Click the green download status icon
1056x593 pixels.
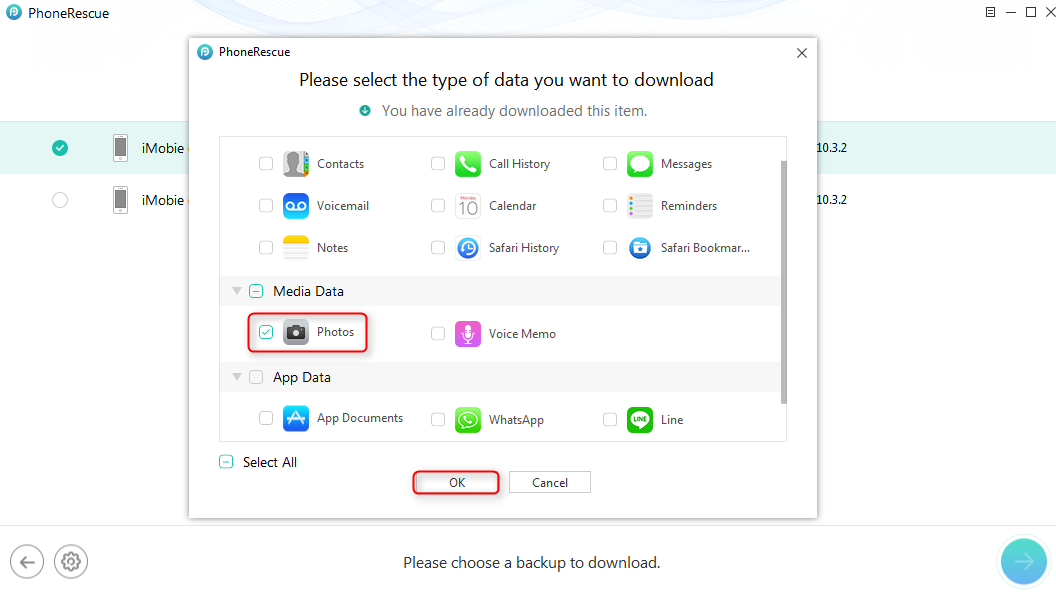click(x=365, y=110)
